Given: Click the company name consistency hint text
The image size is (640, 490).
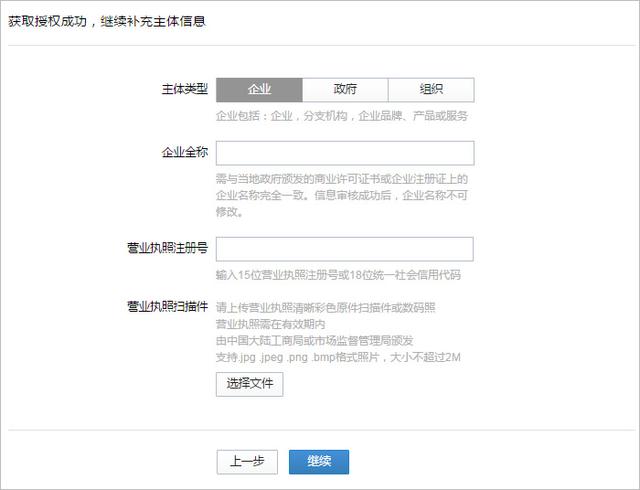Looking at the screenshot, I should [x=342, y=195].
